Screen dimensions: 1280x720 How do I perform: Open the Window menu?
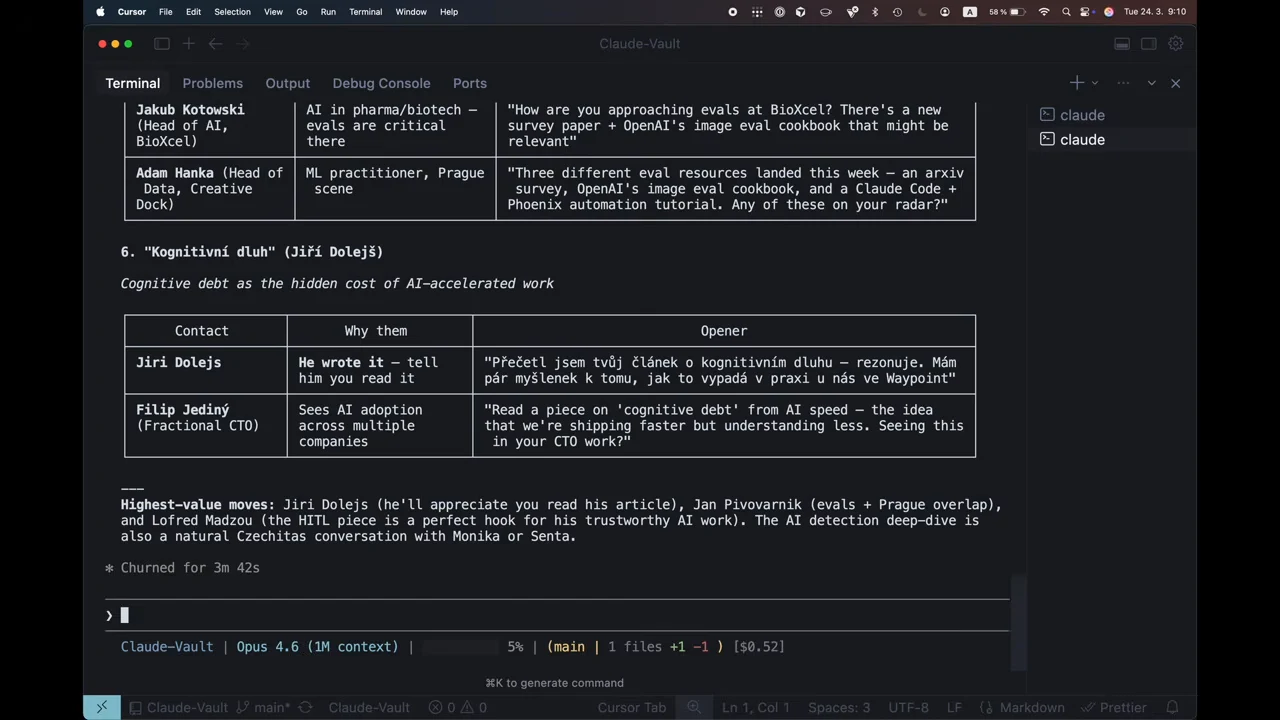411,12
